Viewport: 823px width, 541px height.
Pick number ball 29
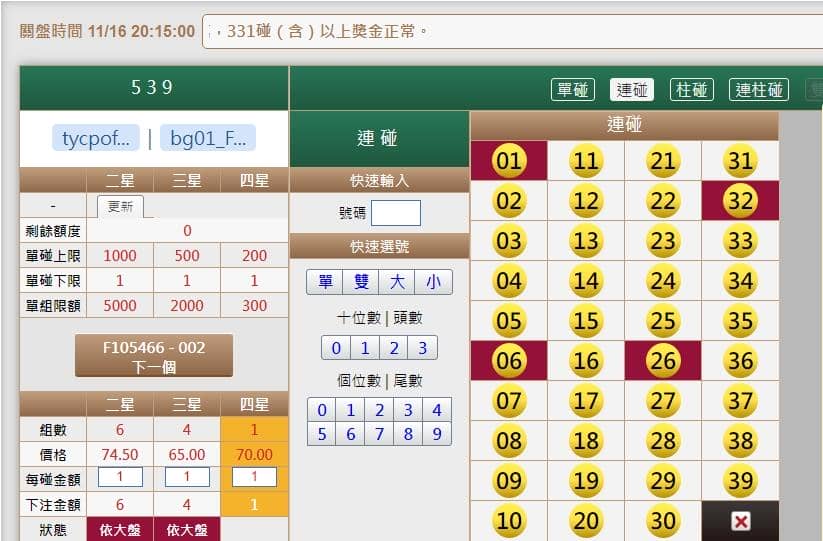click(x=662, y=481)
